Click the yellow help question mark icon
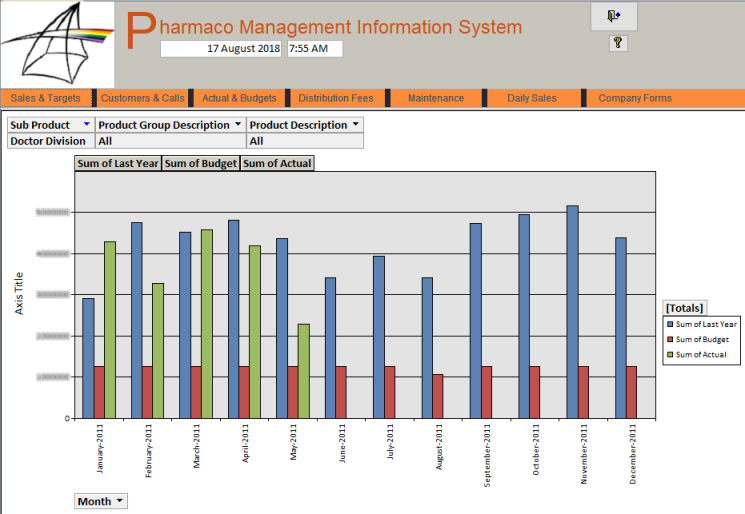 [618, 43]
